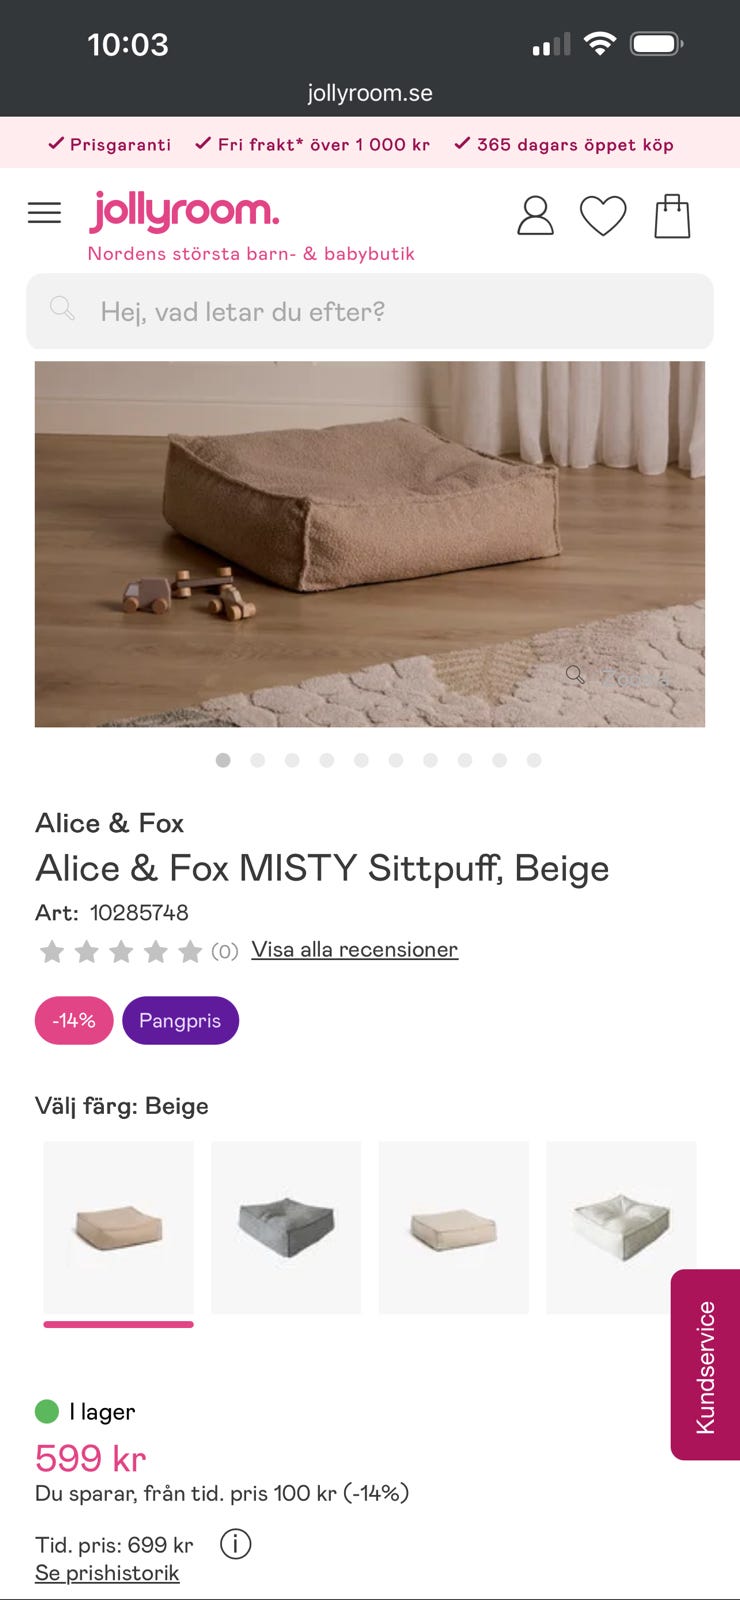The height and width of the screenshot is (1600, 740).
Task: Choose the light sand color variant
Action: point(453,1227)
